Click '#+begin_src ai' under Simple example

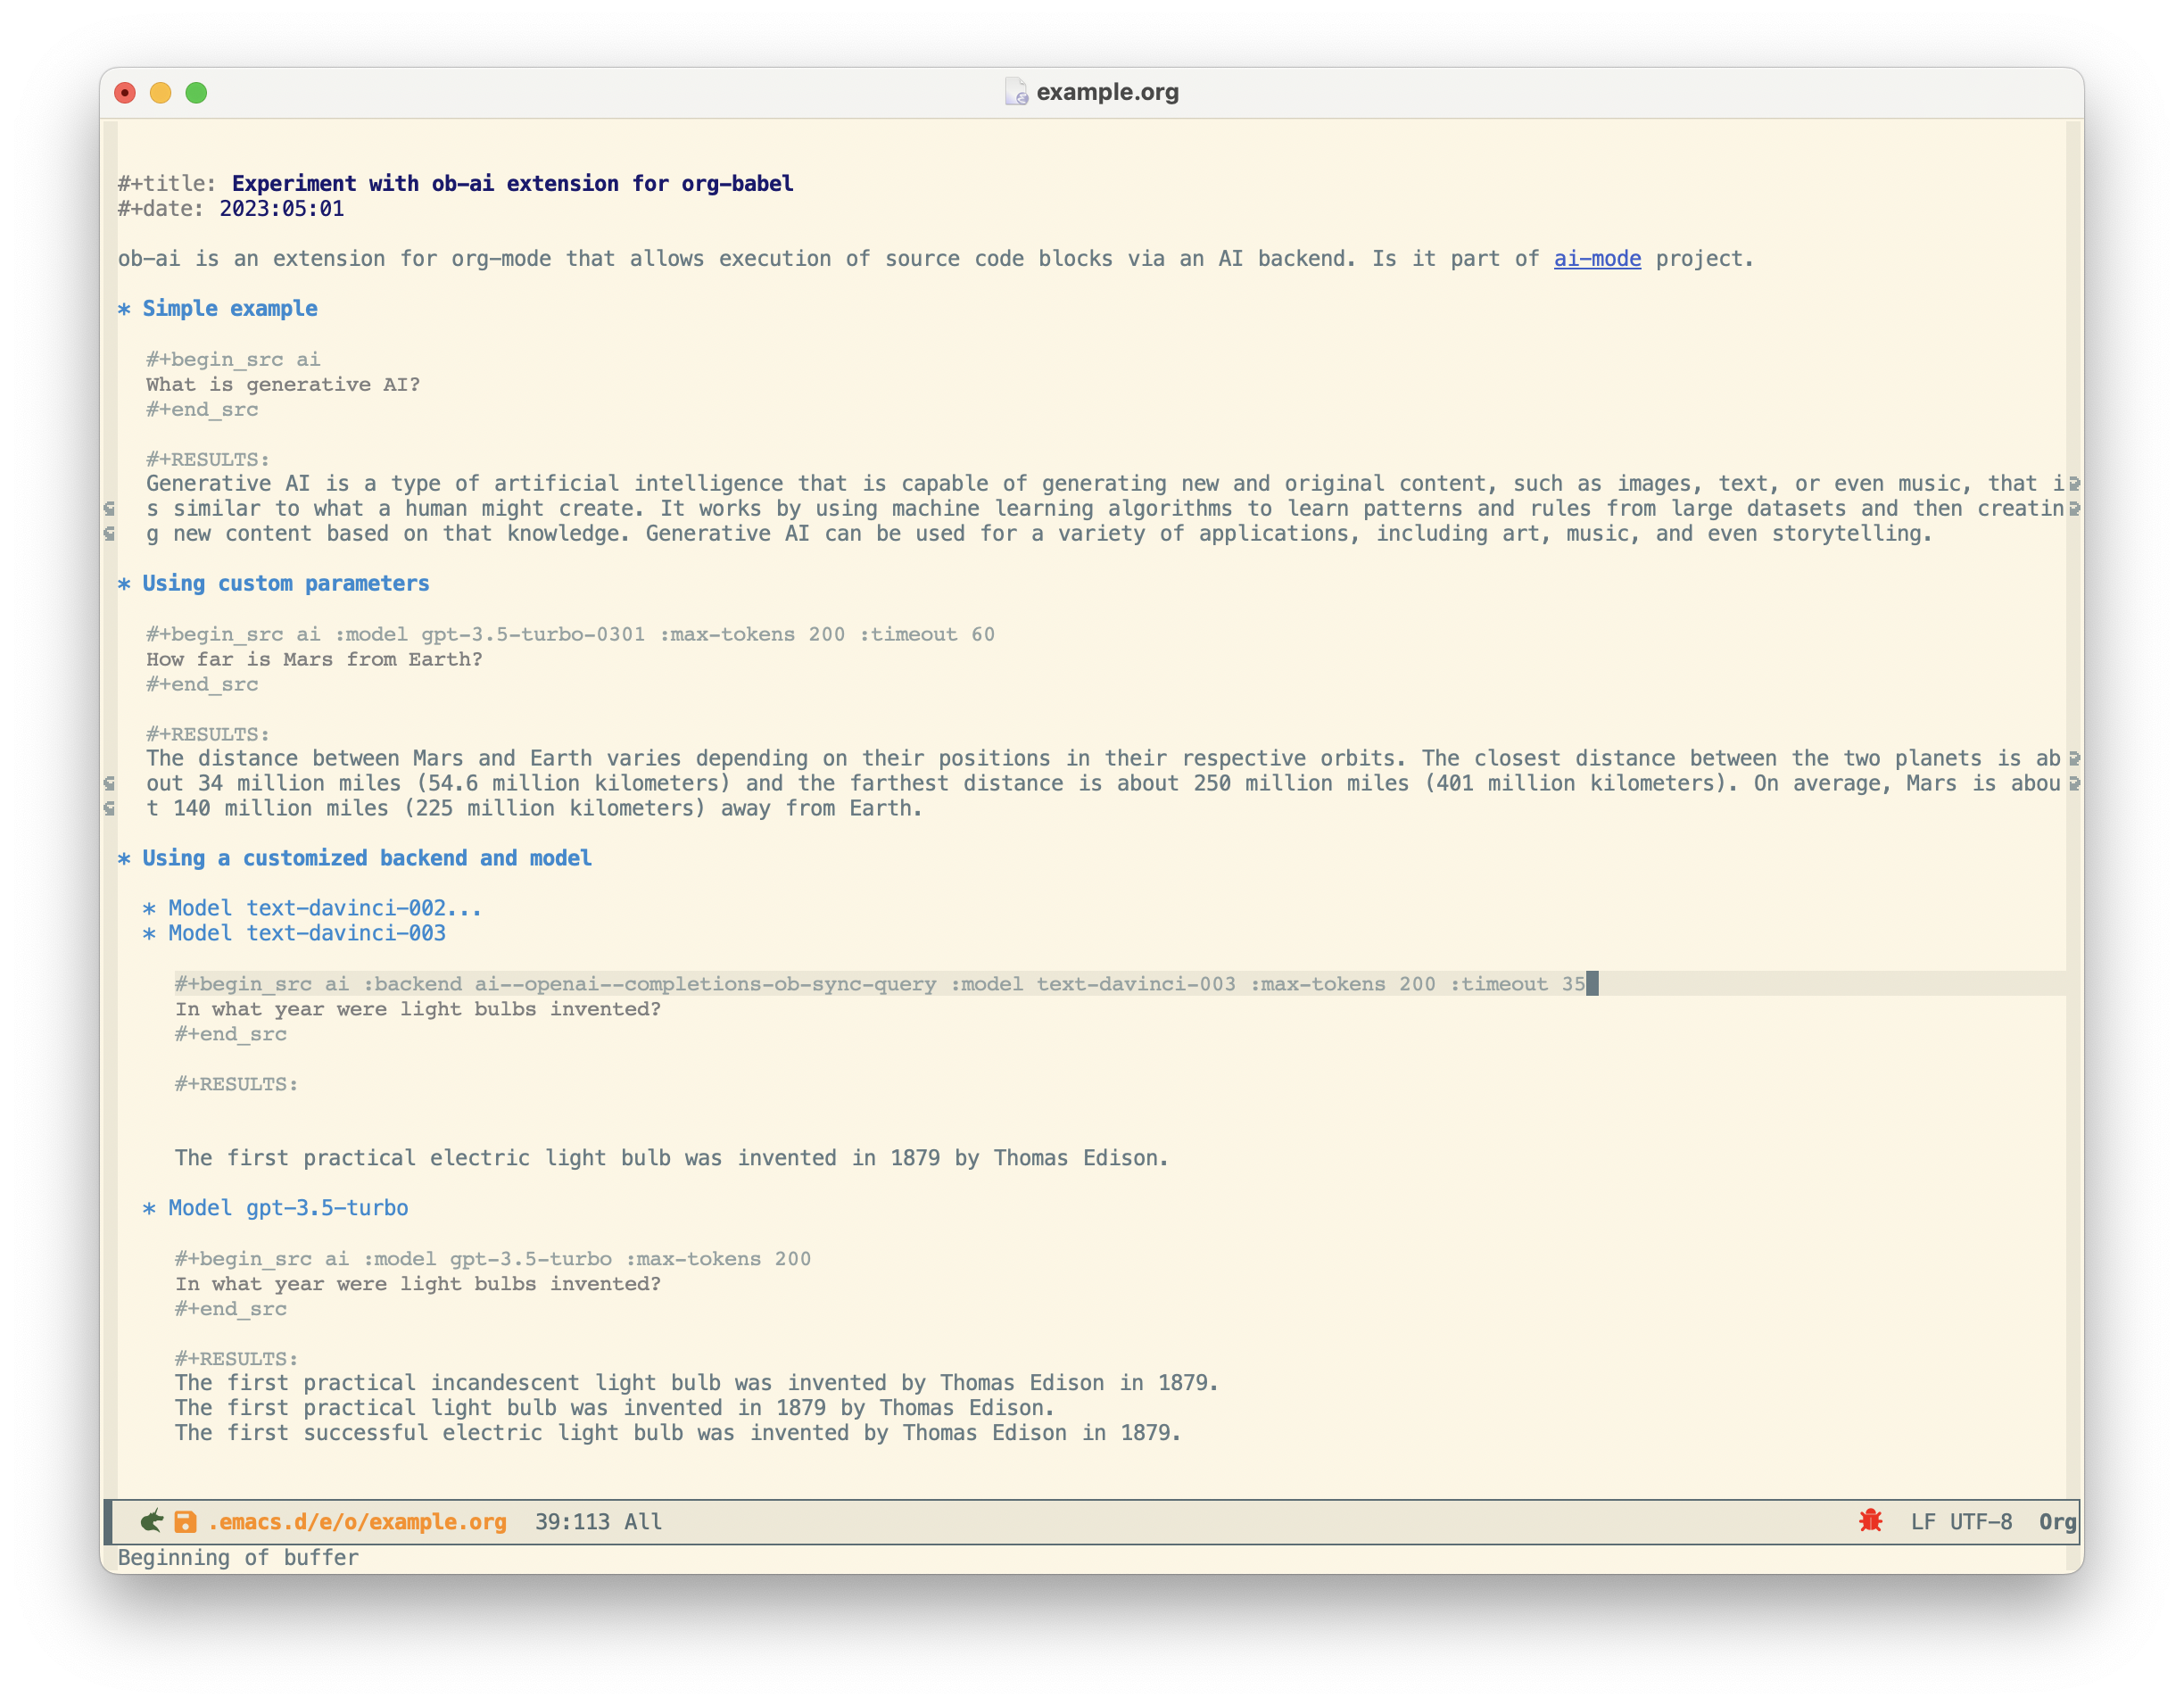pos(233,359)
